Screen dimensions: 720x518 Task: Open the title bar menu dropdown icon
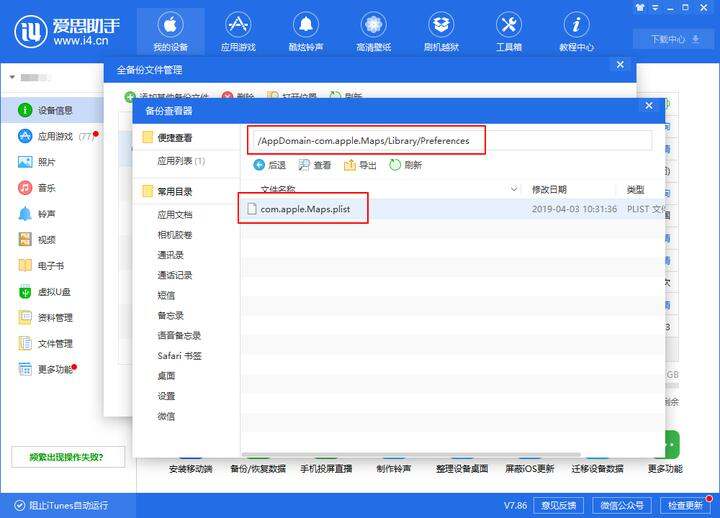(x=655, y=7)
